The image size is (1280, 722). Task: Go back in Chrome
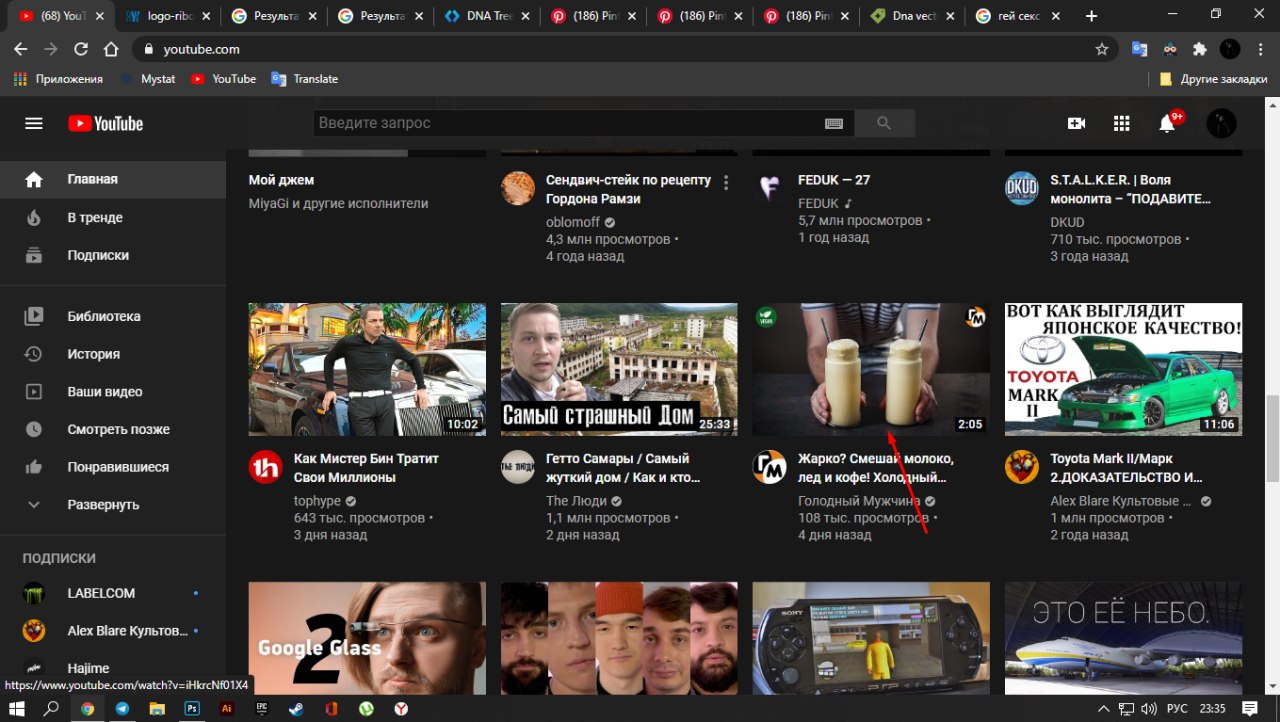tap(20, 49)
